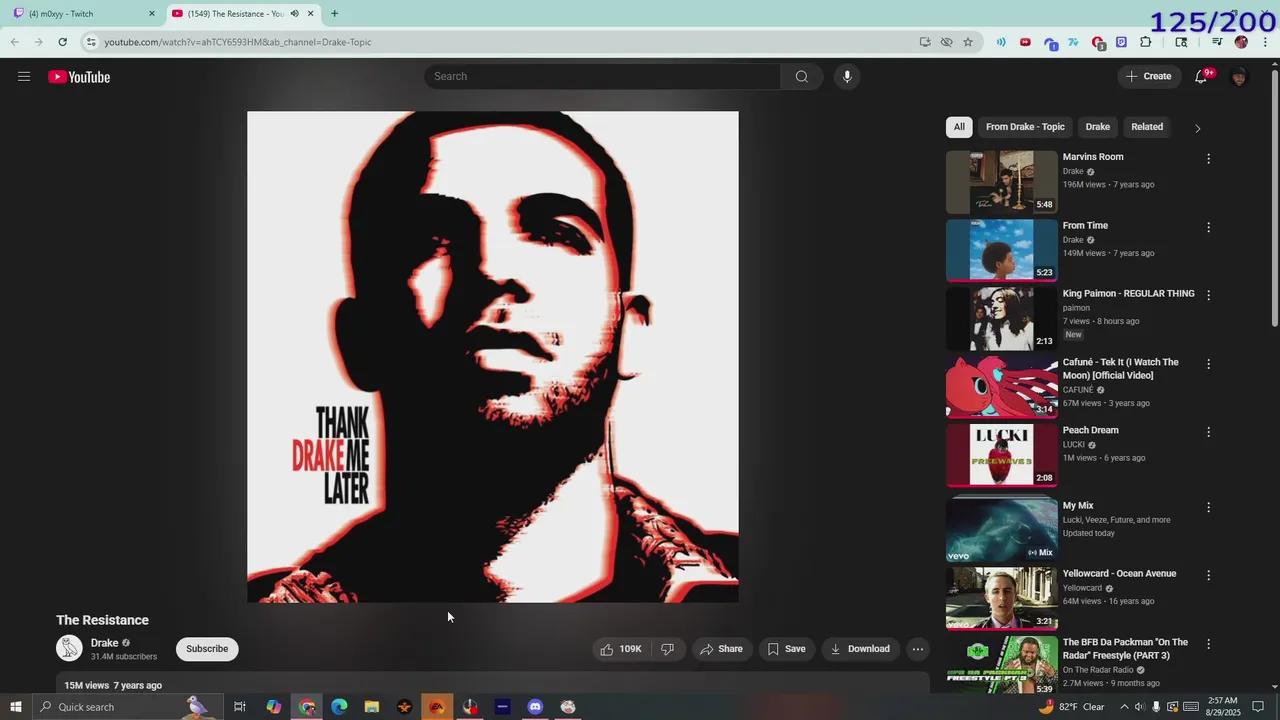Open Drake channel avatar

pyautogui.click(x=69, y=649)
